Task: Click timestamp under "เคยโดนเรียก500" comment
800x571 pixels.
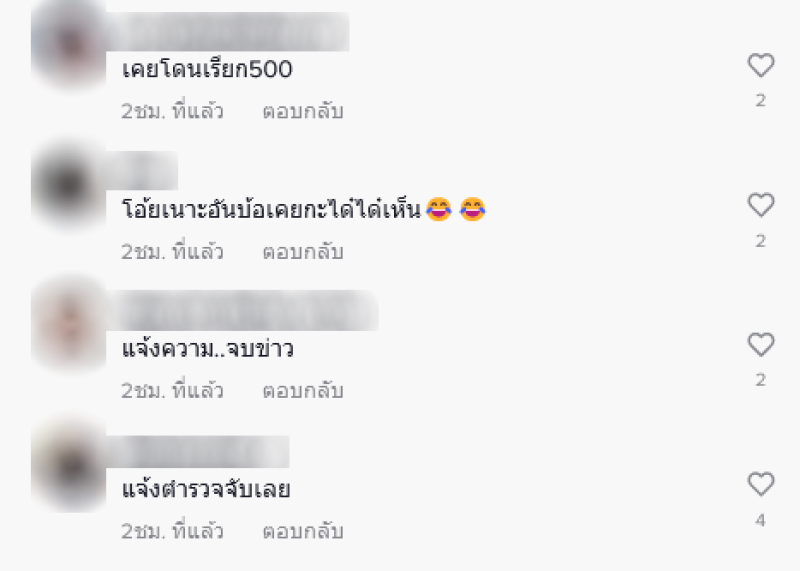Action: [172, 111]
